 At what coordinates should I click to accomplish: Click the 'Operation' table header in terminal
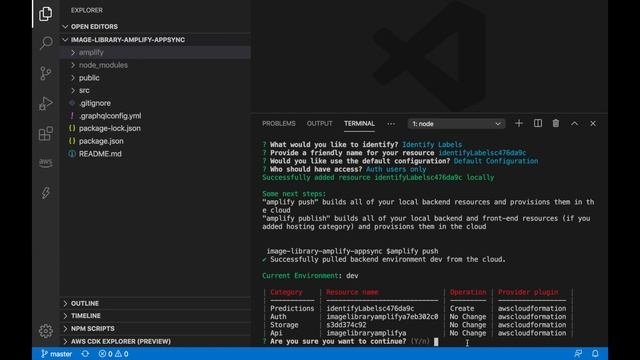pos(468,292)
